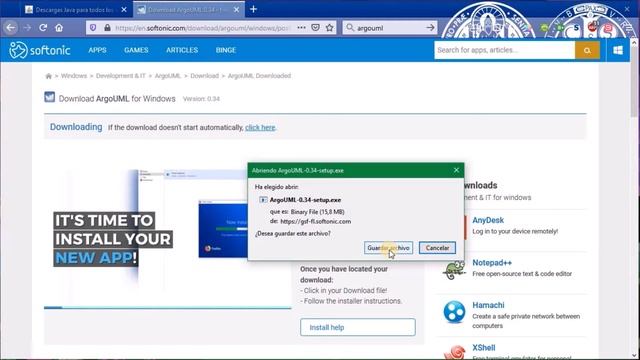640x360 pixels.
Task: Click the padlock site security icon
Action: click(x=107, y=28)
